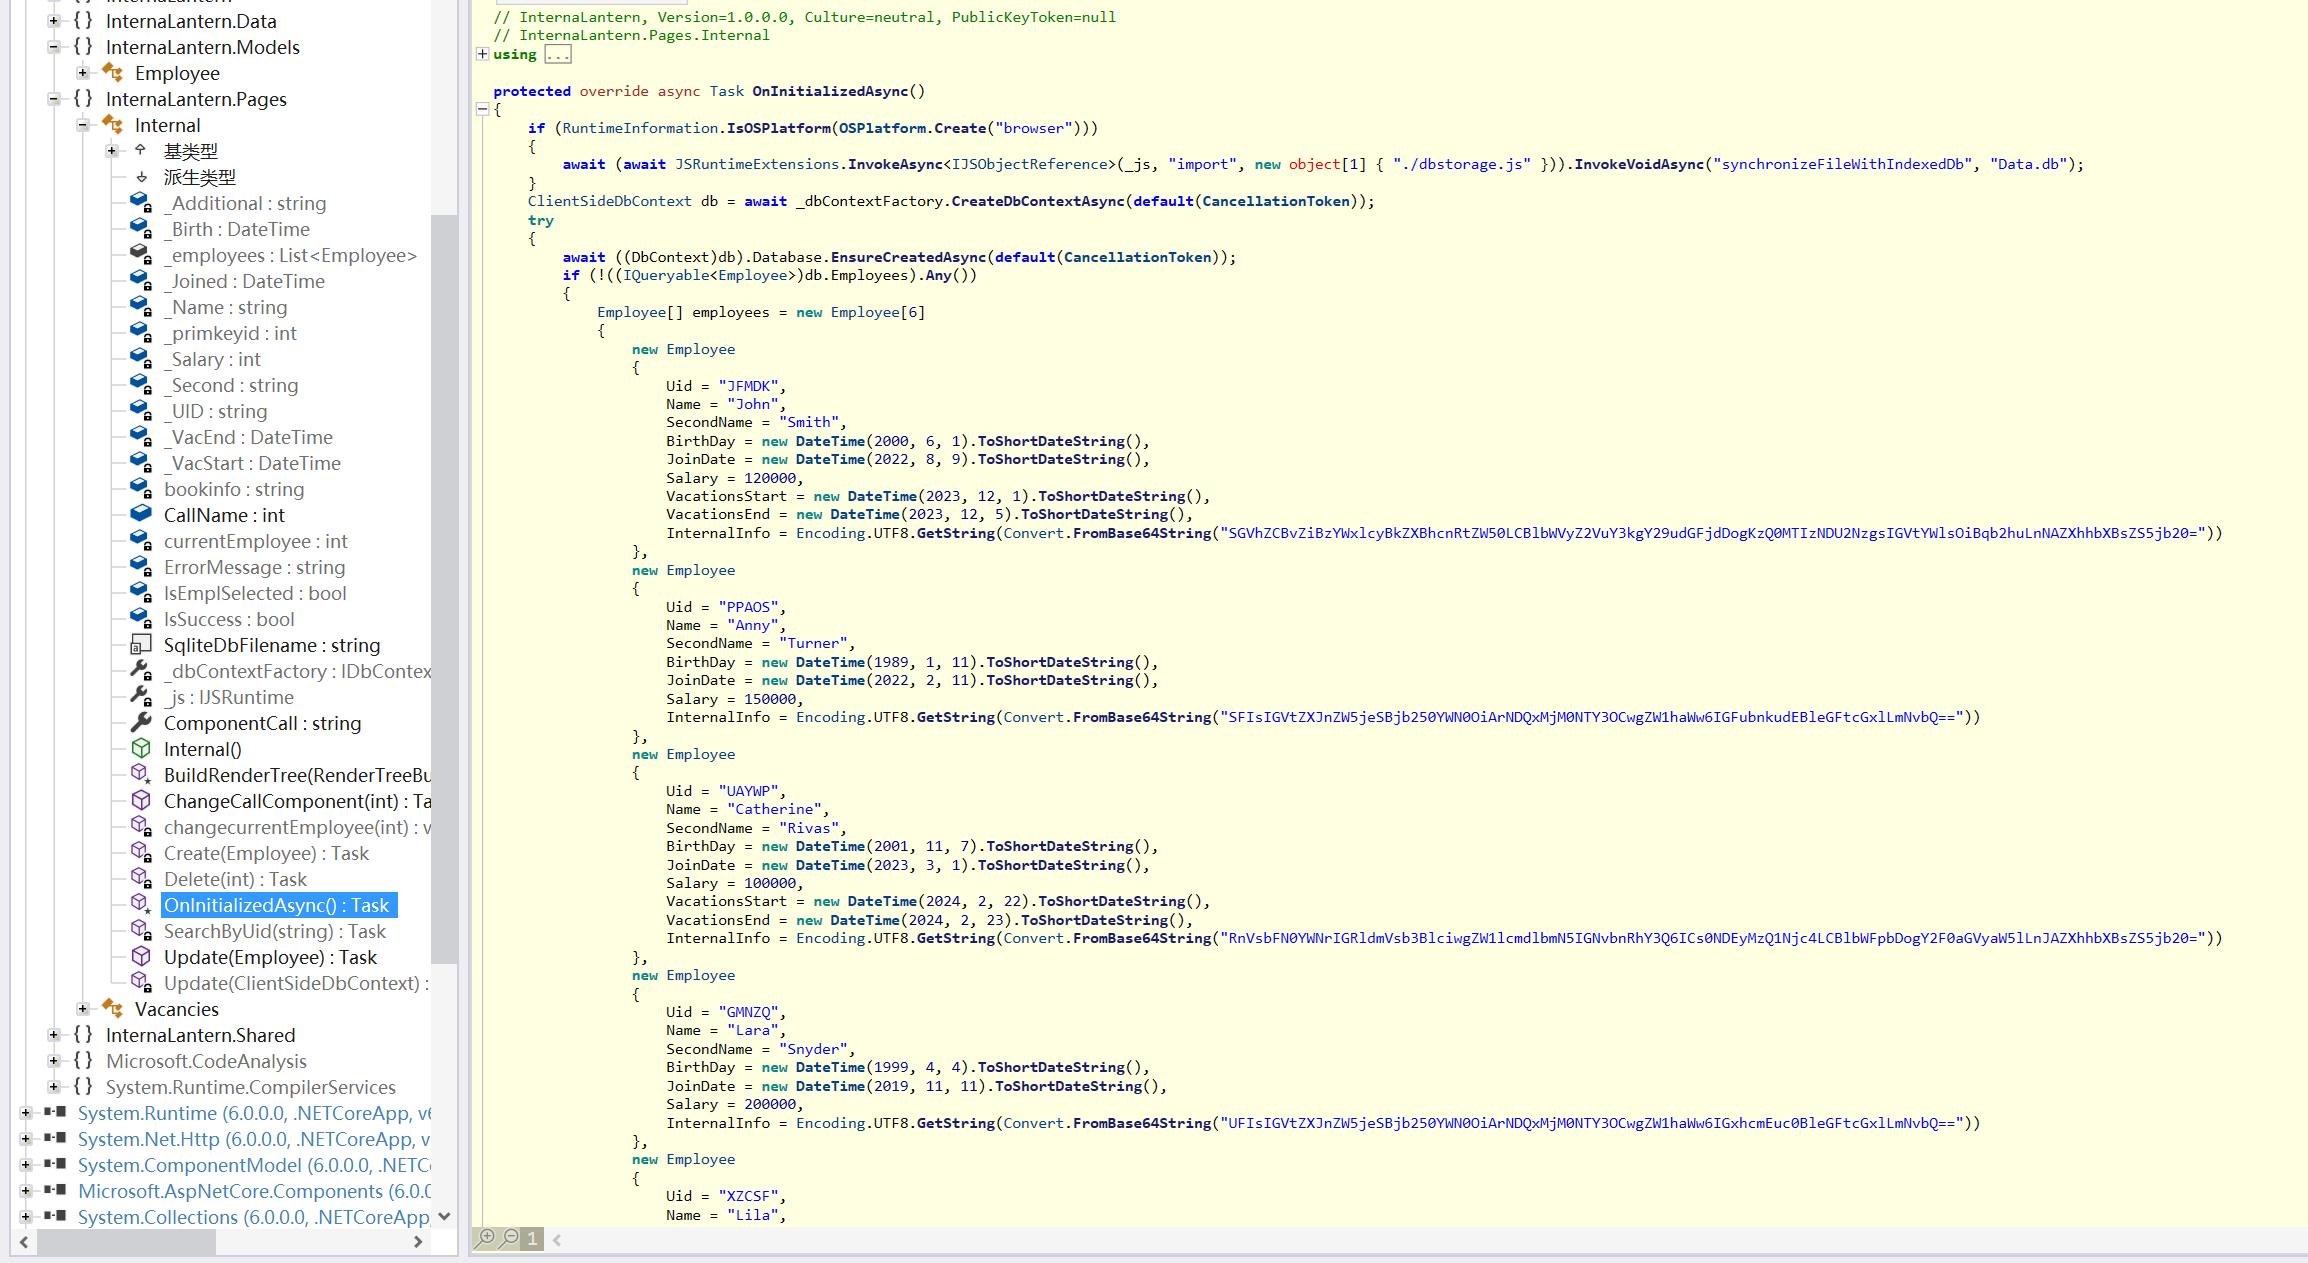Select the ErrorMessage : string field
Viewport: 2308px width, 1263px height.
point(255,567)
